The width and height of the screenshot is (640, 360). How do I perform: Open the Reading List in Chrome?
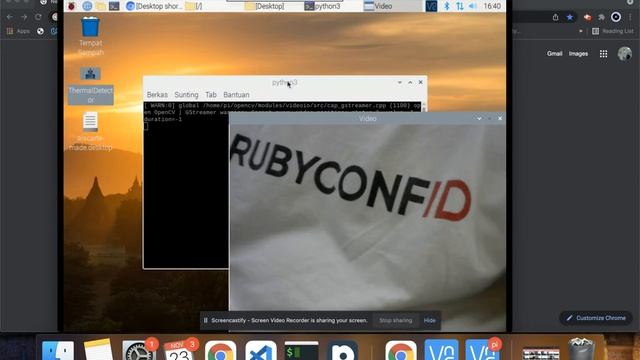tap(613, 31)
